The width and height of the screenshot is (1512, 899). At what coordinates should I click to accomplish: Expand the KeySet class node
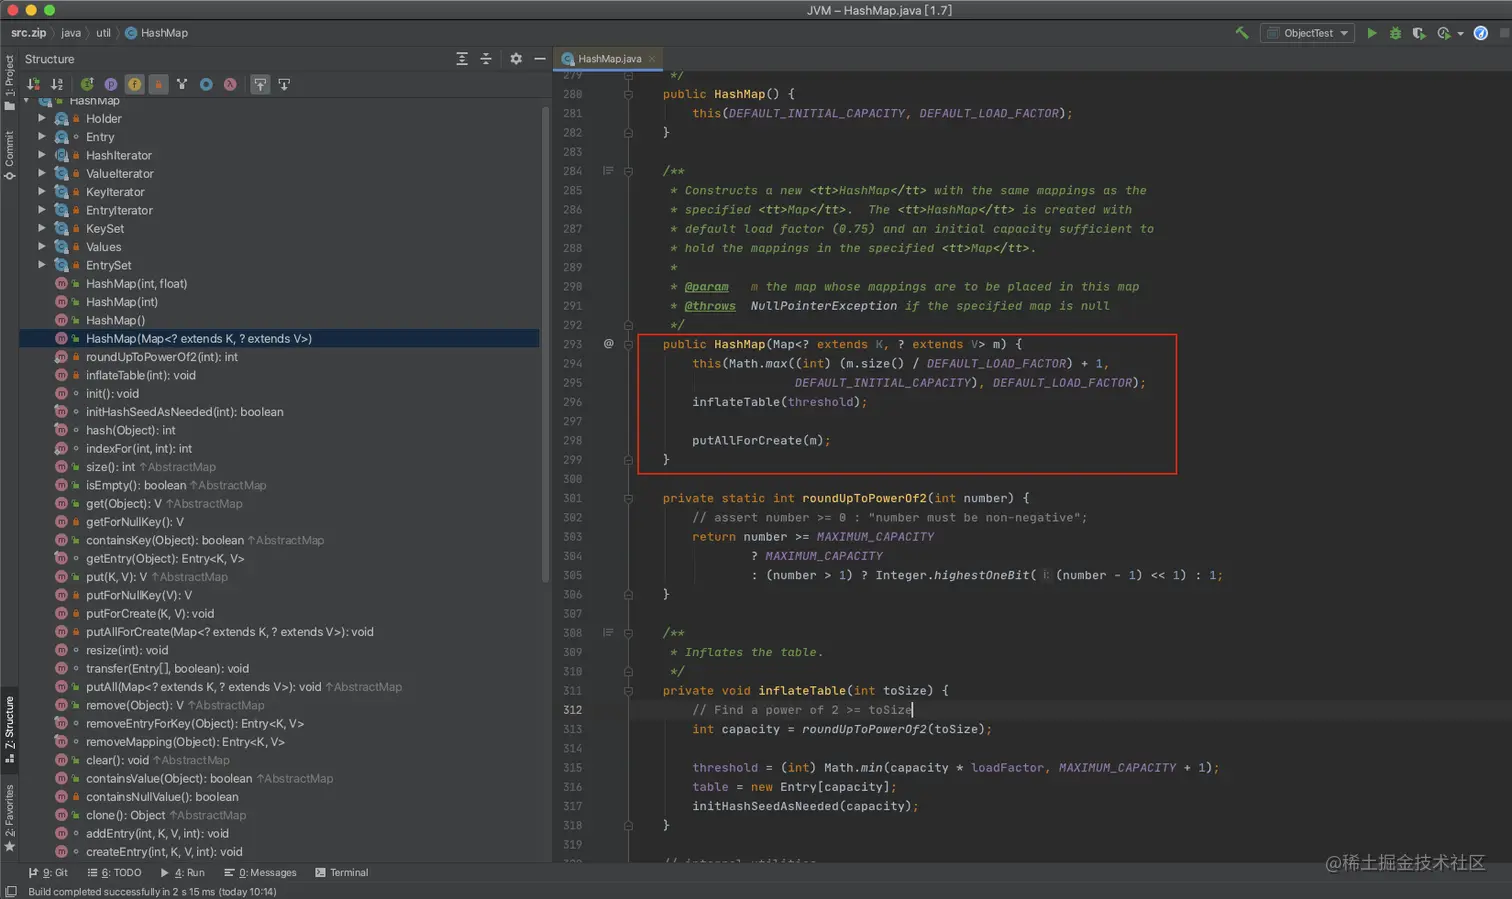pos(42,228)
